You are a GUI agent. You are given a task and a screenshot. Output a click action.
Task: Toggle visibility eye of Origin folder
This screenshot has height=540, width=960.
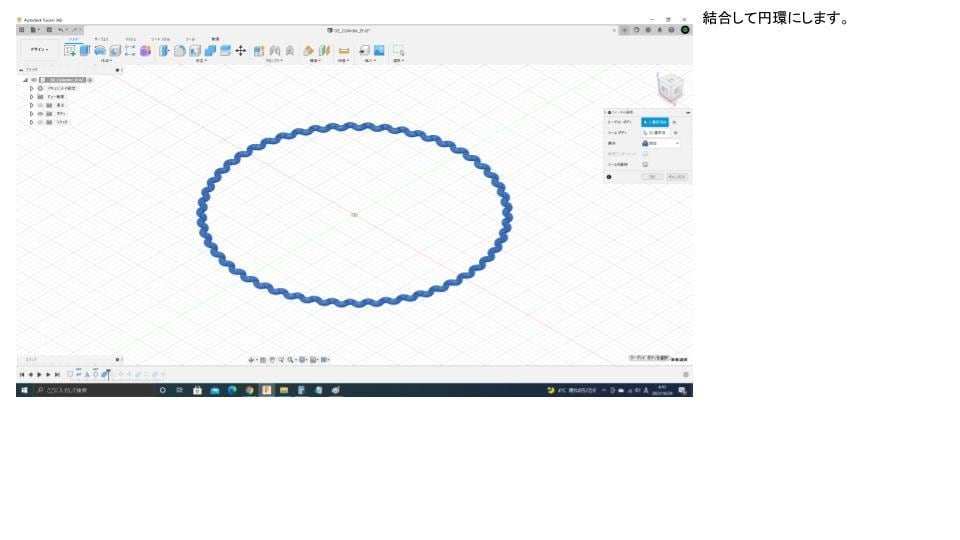40,105
